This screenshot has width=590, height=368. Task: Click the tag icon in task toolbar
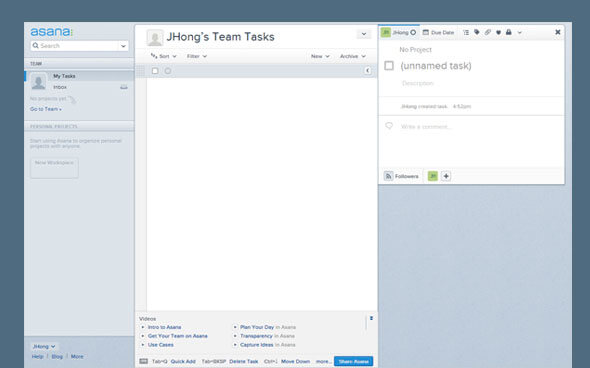(x=477, y=32)
